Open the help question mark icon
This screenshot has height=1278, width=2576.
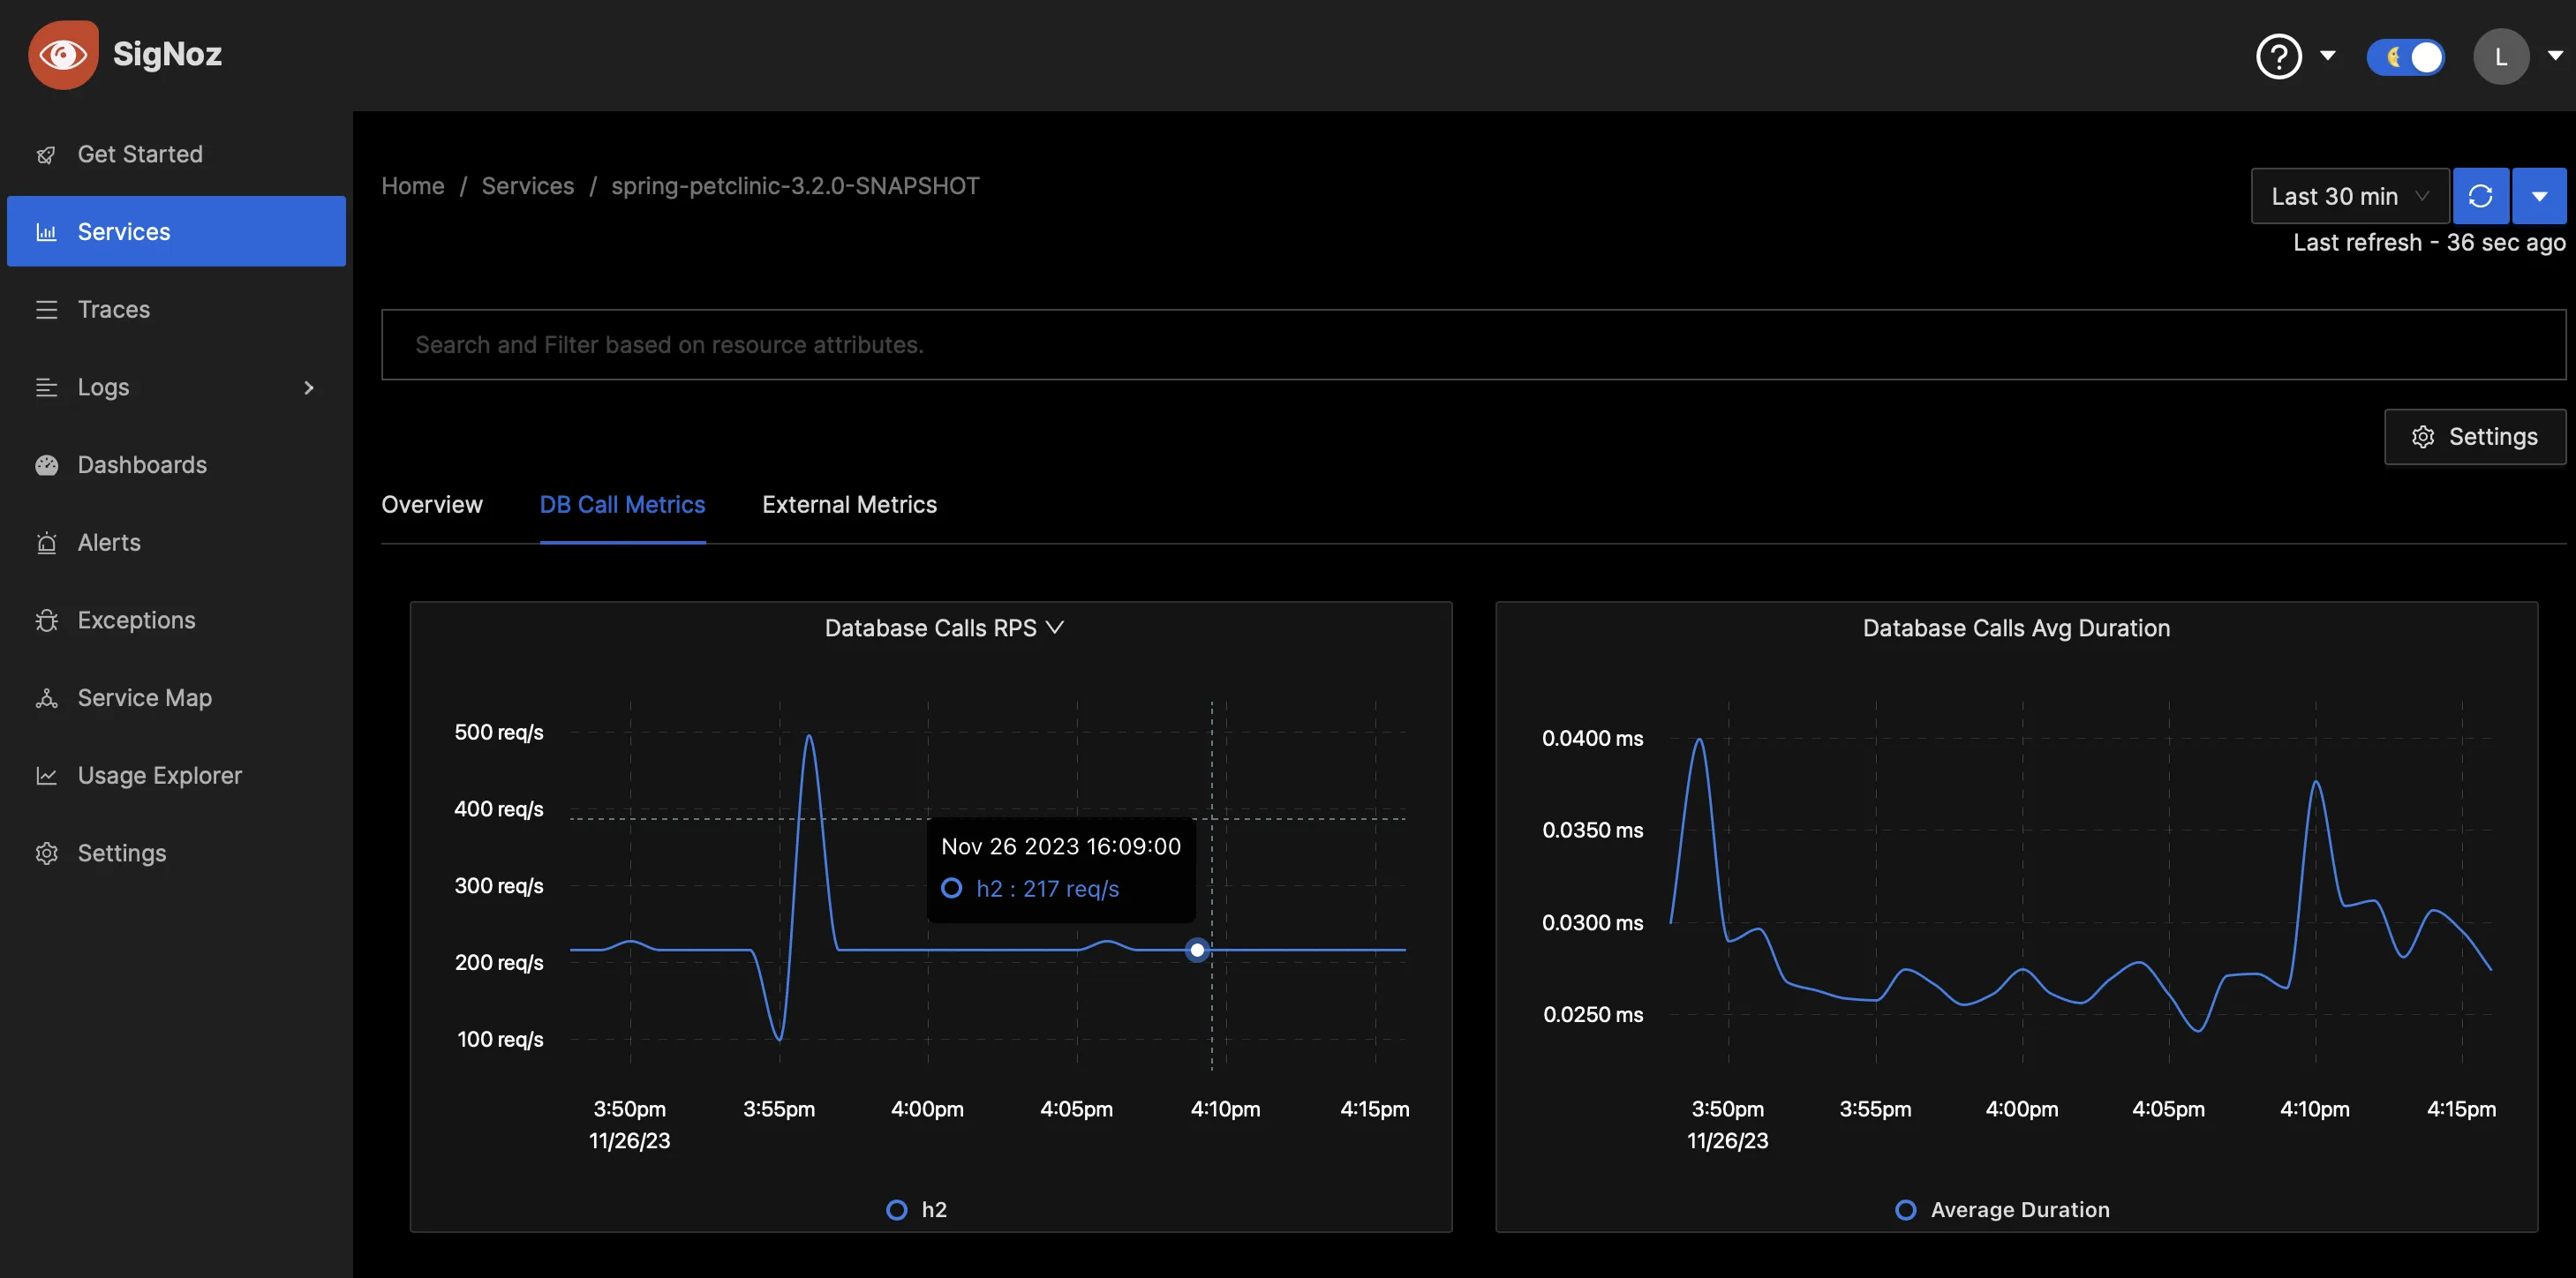pyautogui.click(x=2279, y=56)
